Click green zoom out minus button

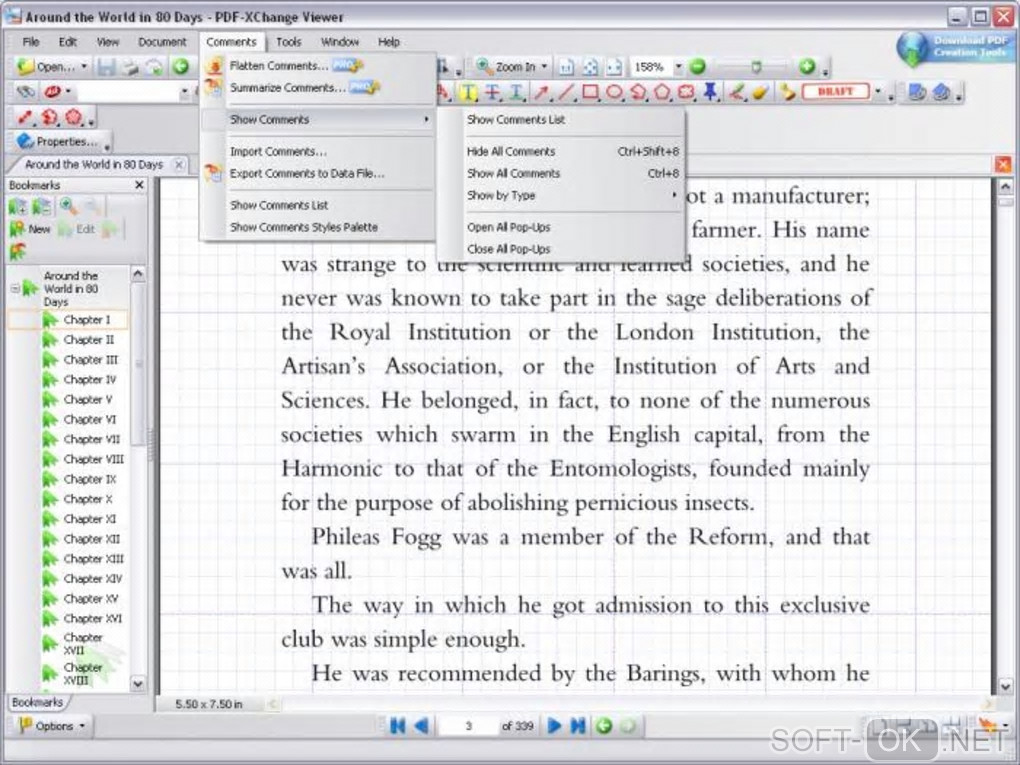point(698,66)
